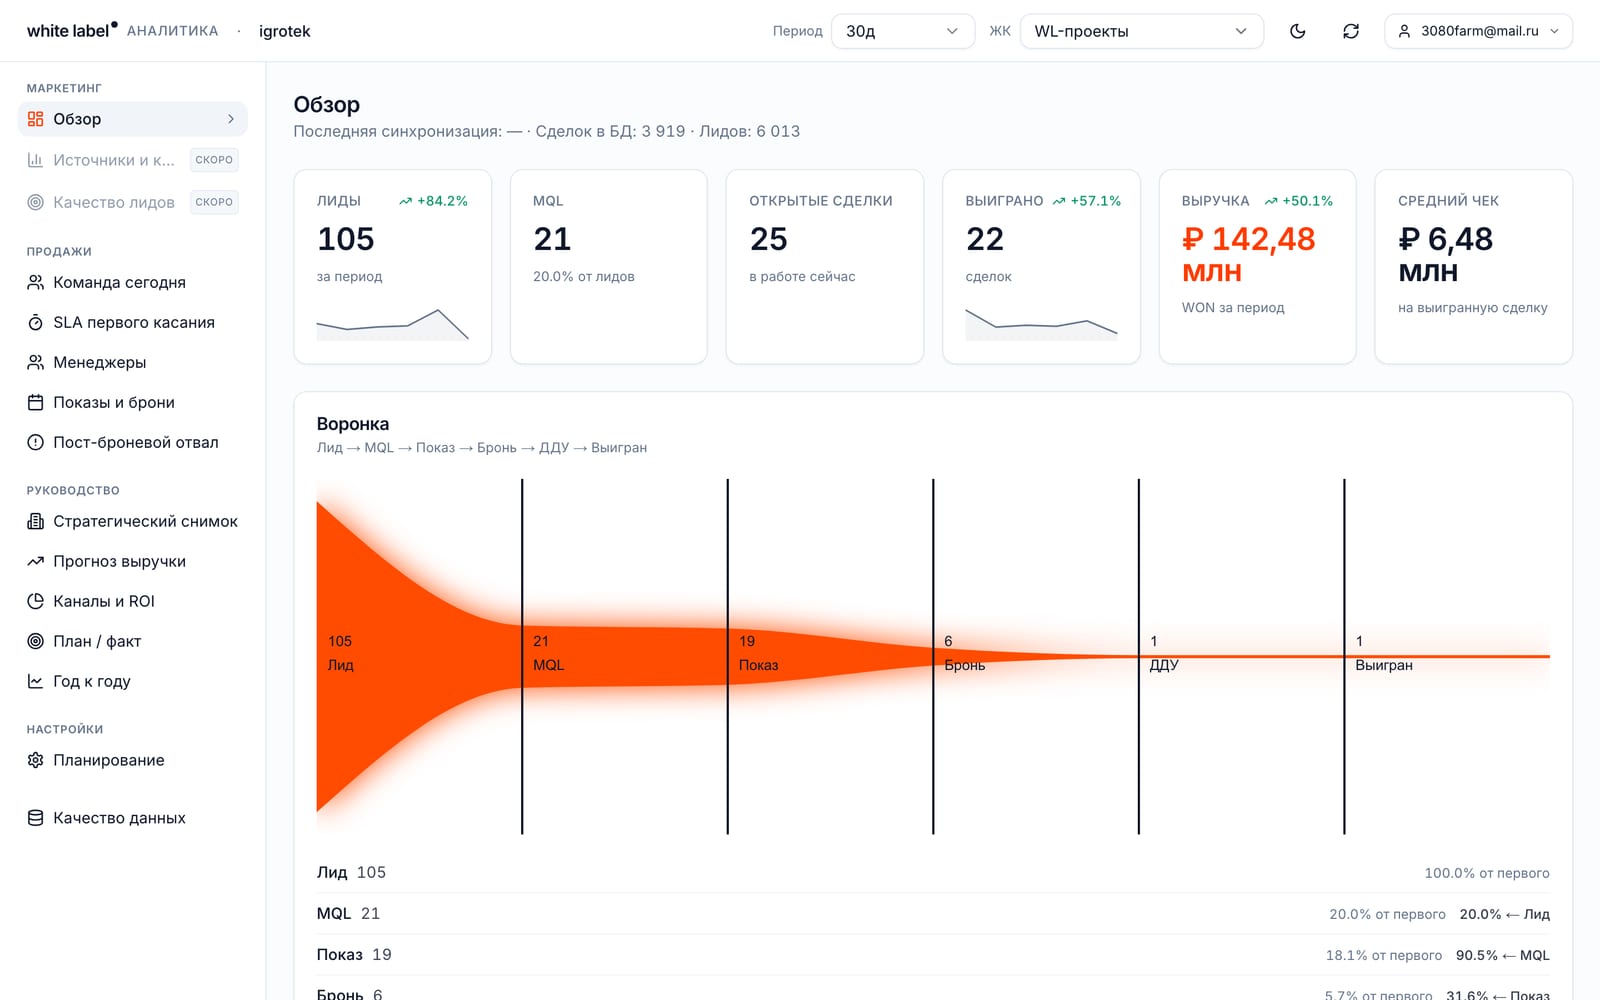Click the SLA первого касания stopwatch icon
The width and height of the screenshot is (1600, 1000).
36,322
